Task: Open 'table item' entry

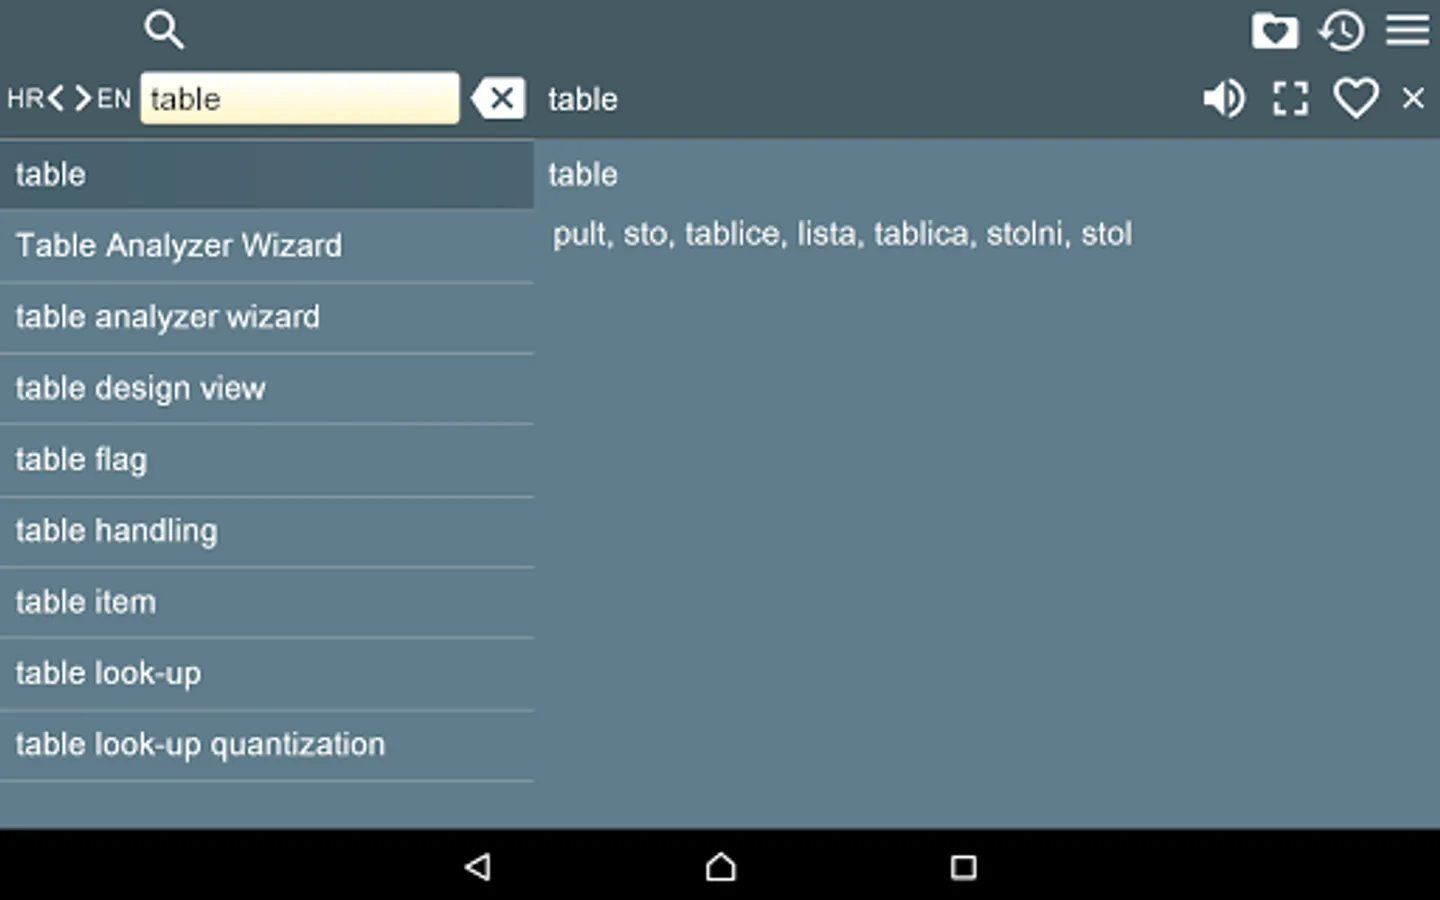Action: 267,602
